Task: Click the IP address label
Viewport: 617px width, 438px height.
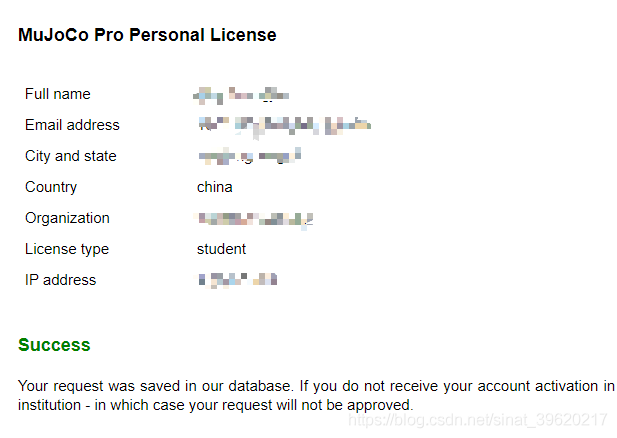Action: [x=60, y=280]
